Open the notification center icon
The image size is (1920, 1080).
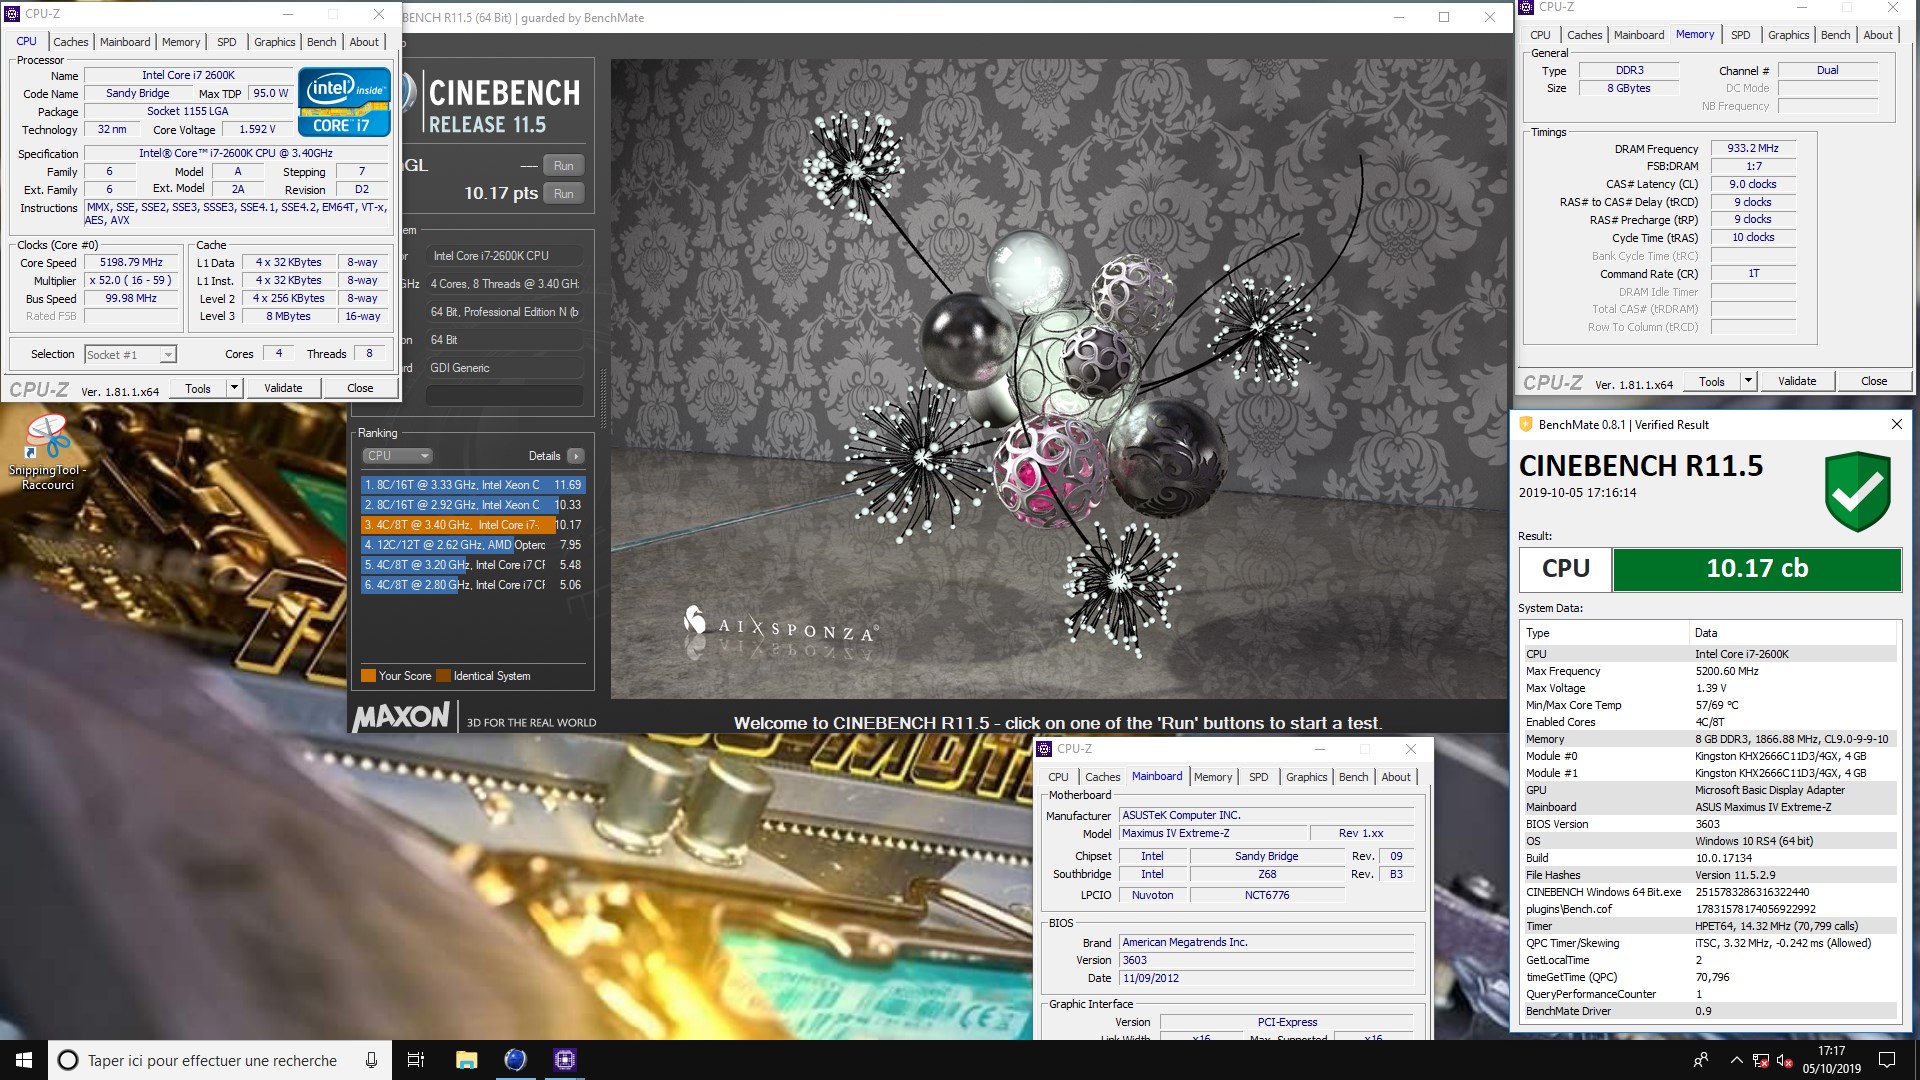[1887, 1060]
